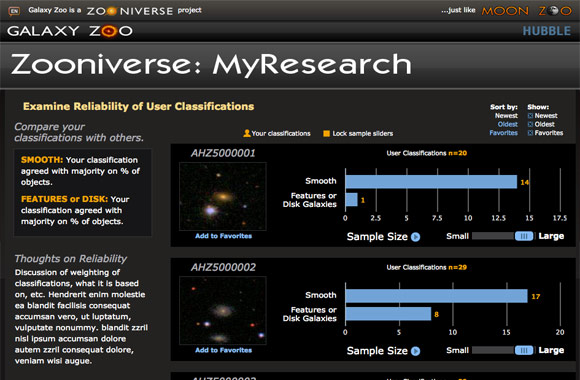Screen dimensions: 580x380
Task: Click the Small label for AHZ5000002 slider
Action: (x=458, y=350)
